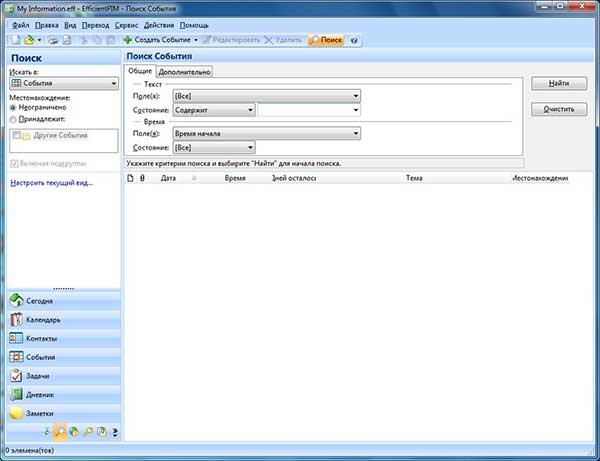Viewport: 600px width, 461px height.
Task: Open the Время начала field dropdown
Action: tap(267, 134)
